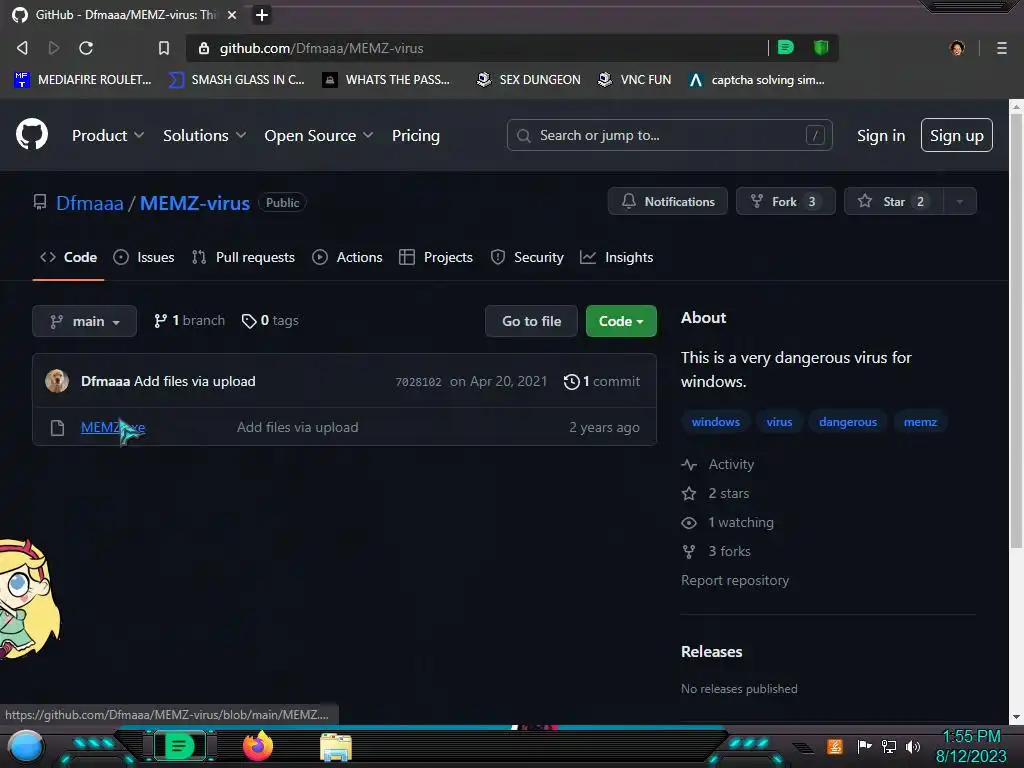Click the dangerous topic tag
This screenshot has width=1024, height=768.
click(848, 422)
